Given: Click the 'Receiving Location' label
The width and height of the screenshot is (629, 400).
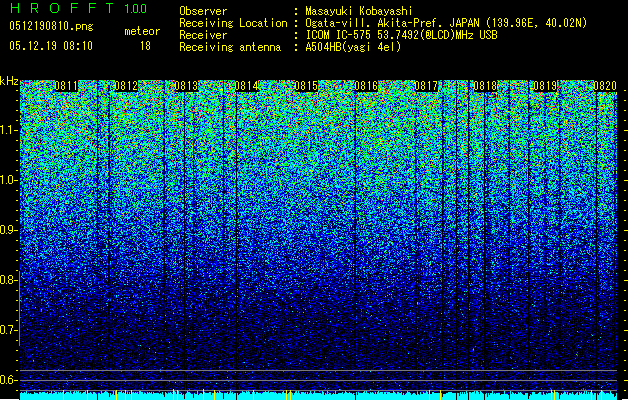Looking at the screenshot, I should pyautogui.click(x=233, y=23).
